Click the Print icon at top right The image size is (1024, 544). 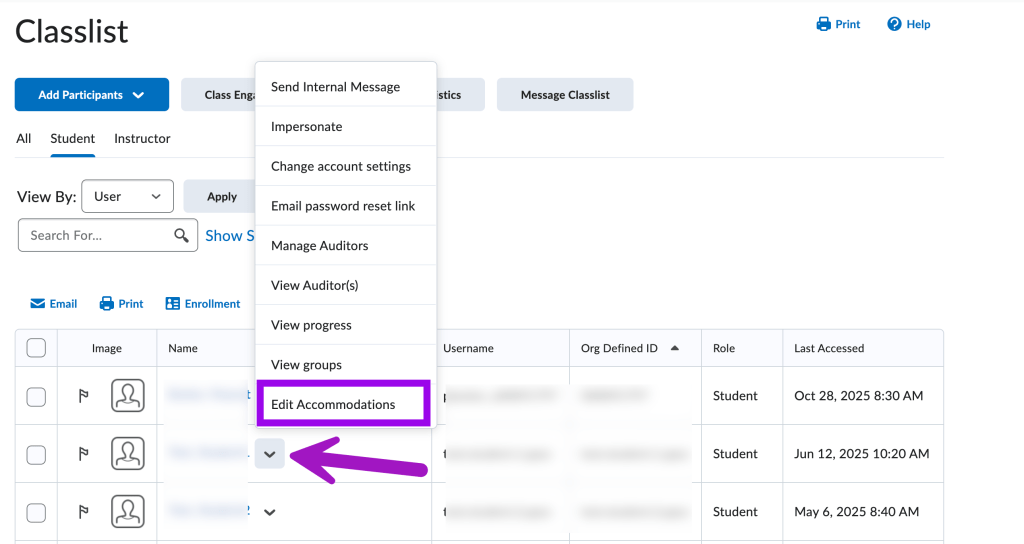(x=824, y=24)
